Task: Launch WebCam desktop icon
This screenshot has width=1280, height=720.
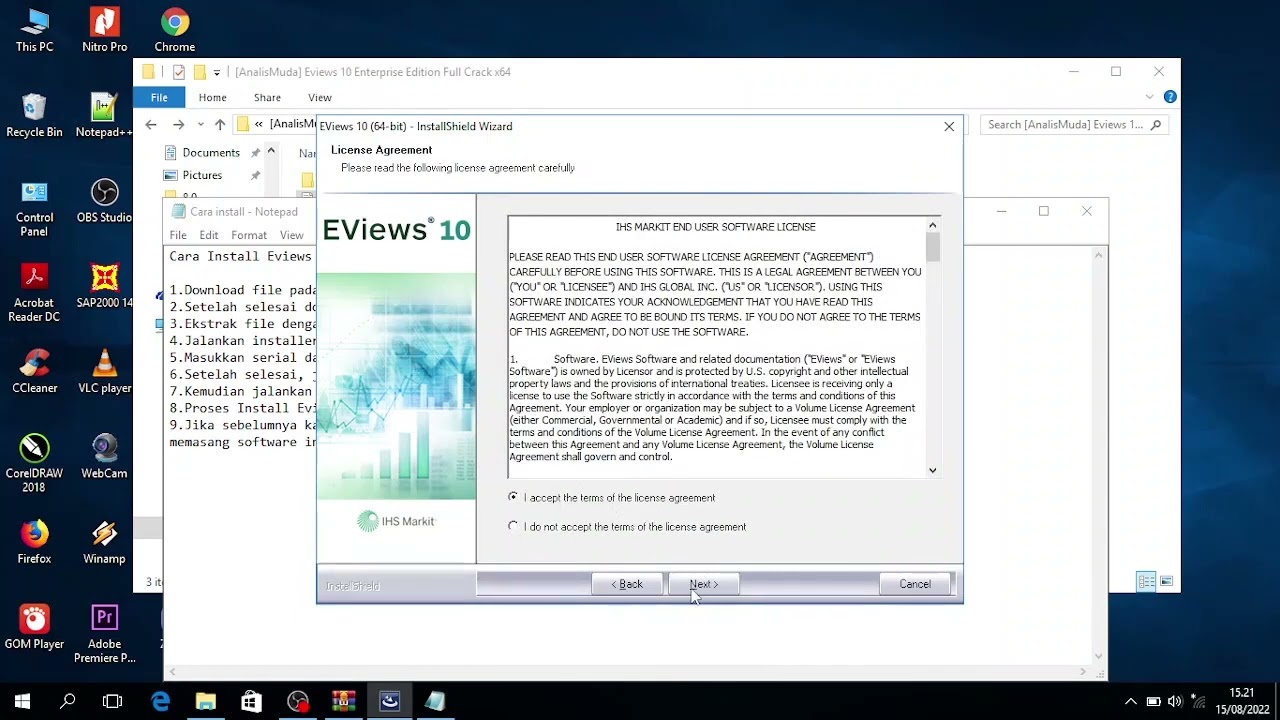Action: (104, 458)
